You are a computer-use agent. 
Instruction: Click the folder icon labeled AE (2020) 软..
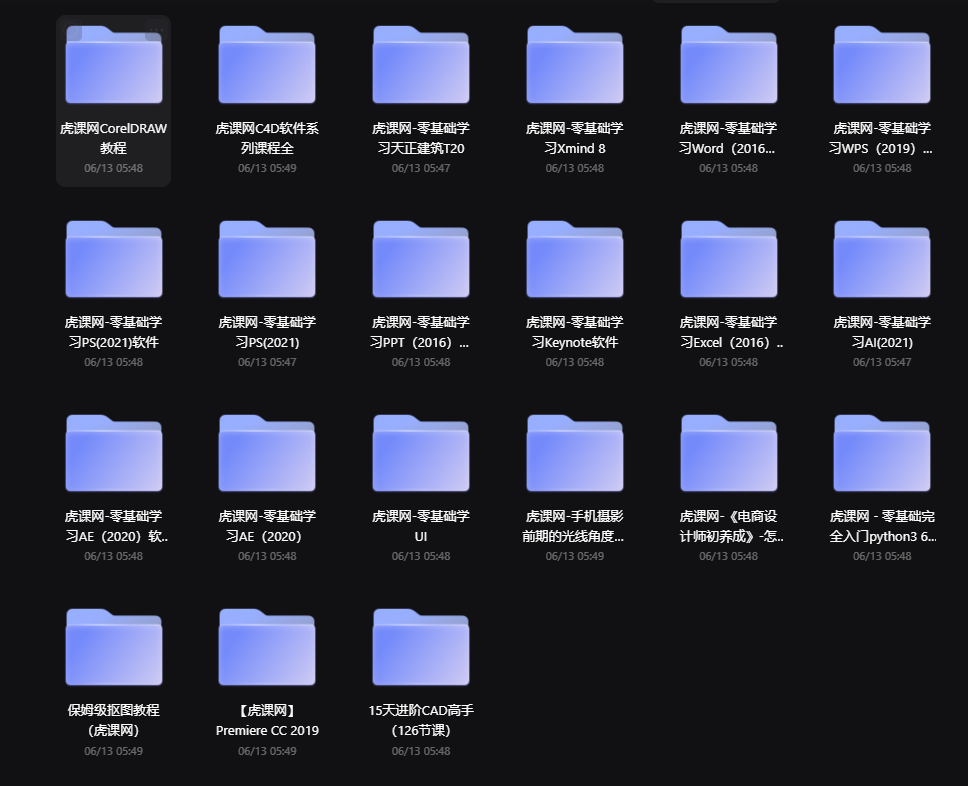pos(114,453)
